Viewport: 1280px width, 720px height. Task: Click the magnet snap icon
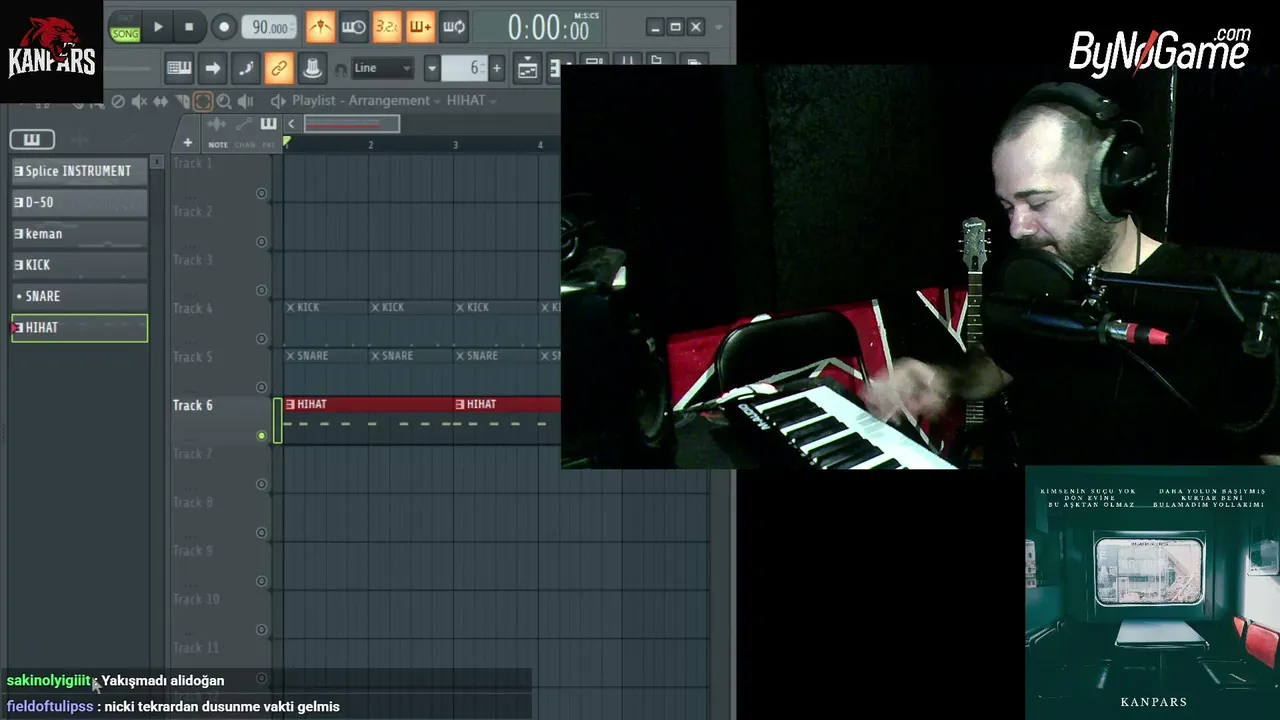click(341, 69)
